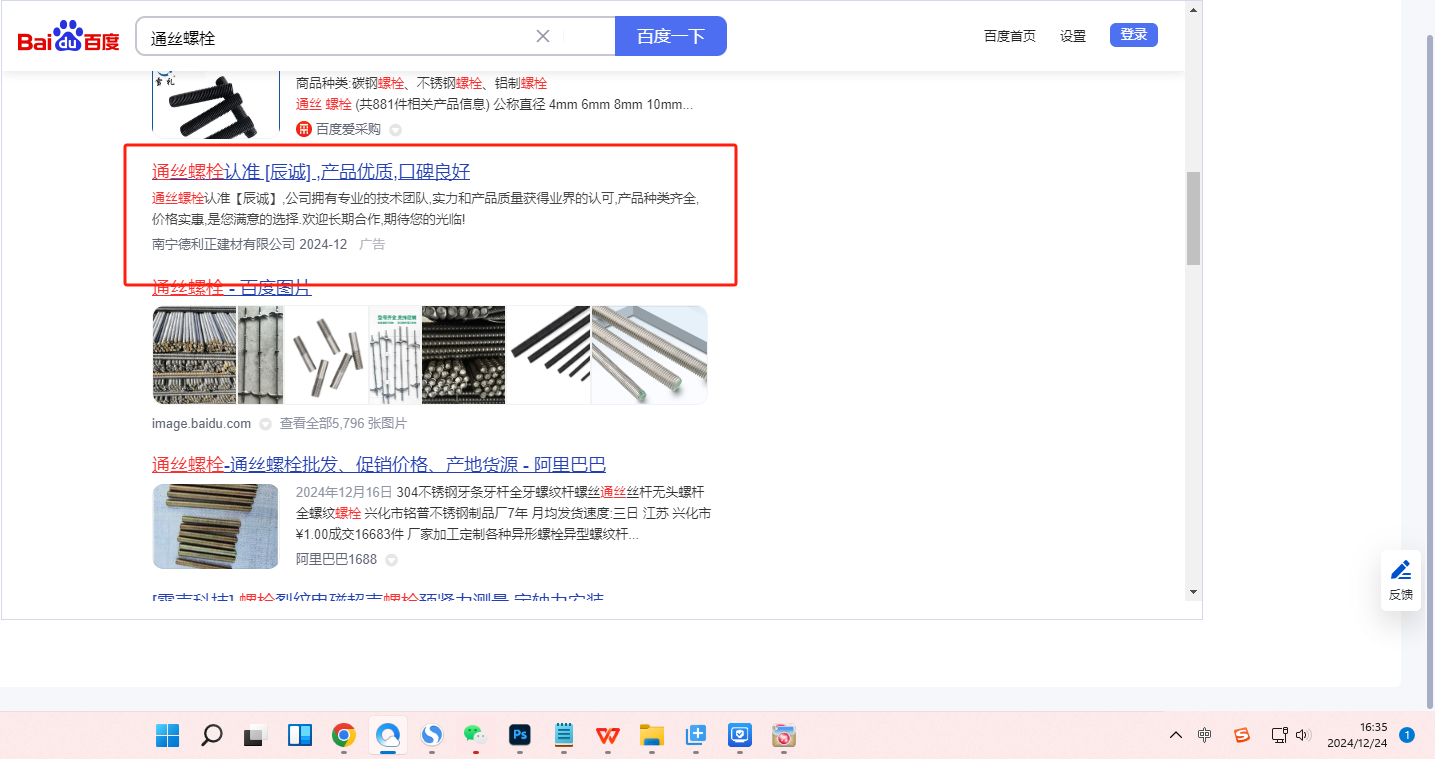Click 南宁德利正建材有限公司 advertiser name
This screenshot has height=759, width=1435.
[x=223, y=244]
